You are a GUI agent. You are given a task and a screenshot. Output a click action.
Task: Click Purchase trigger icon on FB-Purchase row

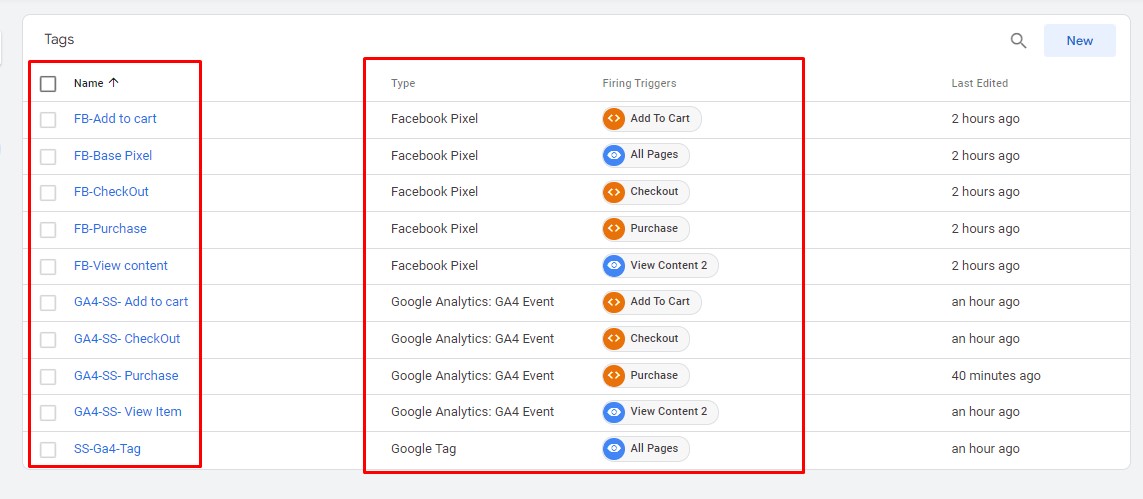614,229
